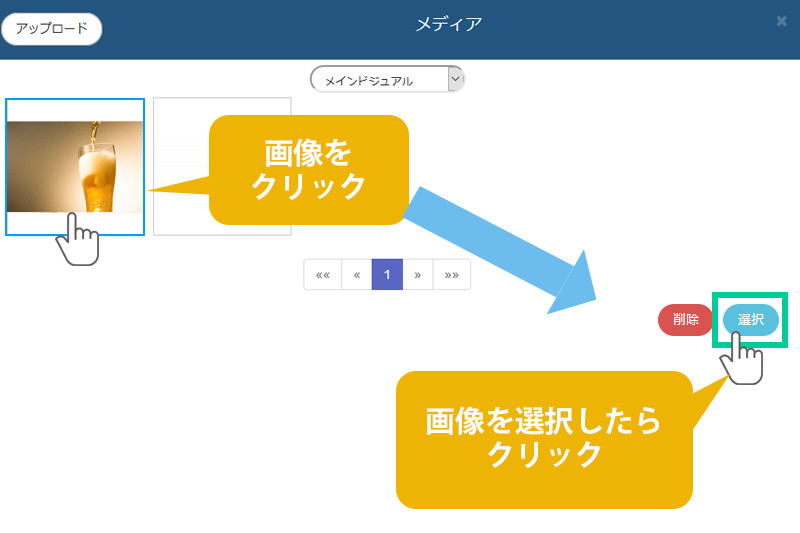The width and height of the screenshot is (800, 533).
Task: Click the 画像を選択したらクリック callout bubble
Action: (x=544, y=438)
